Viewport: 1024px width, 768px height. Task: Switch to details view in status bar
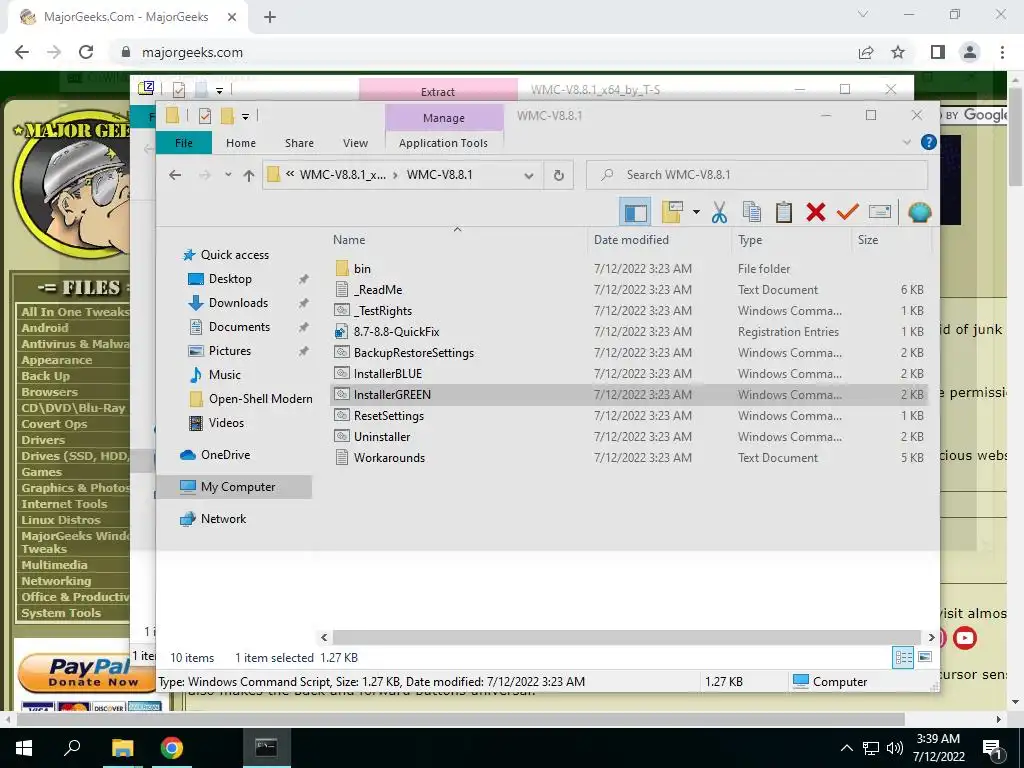click(x=903, y=657)
